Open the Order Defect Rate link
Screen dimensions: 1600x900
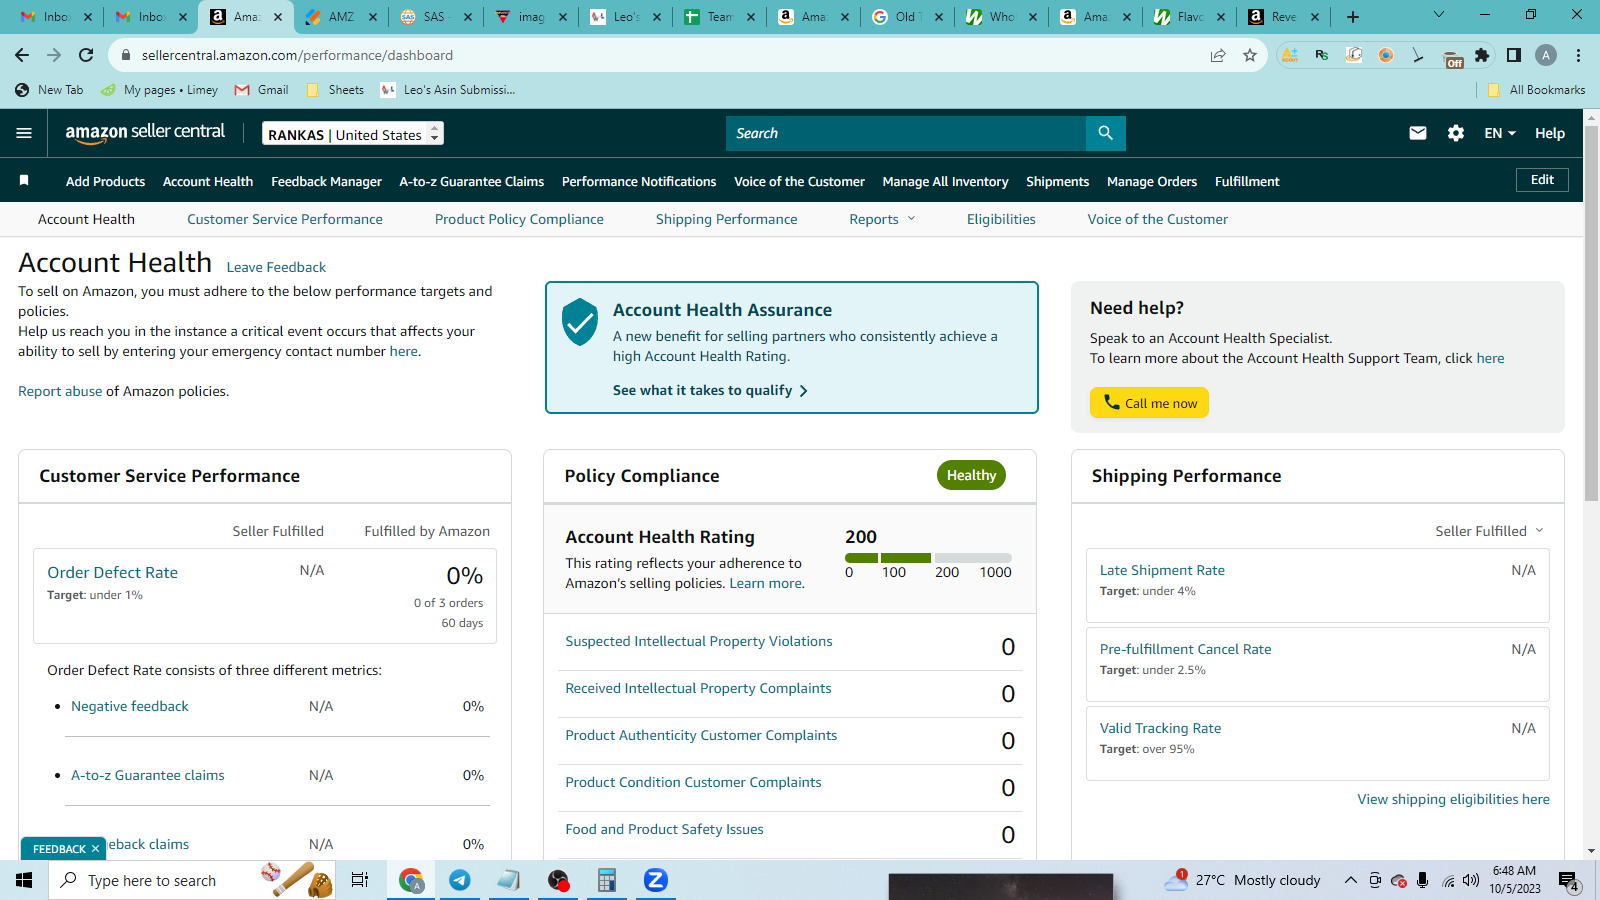click(x=113, y=572)
